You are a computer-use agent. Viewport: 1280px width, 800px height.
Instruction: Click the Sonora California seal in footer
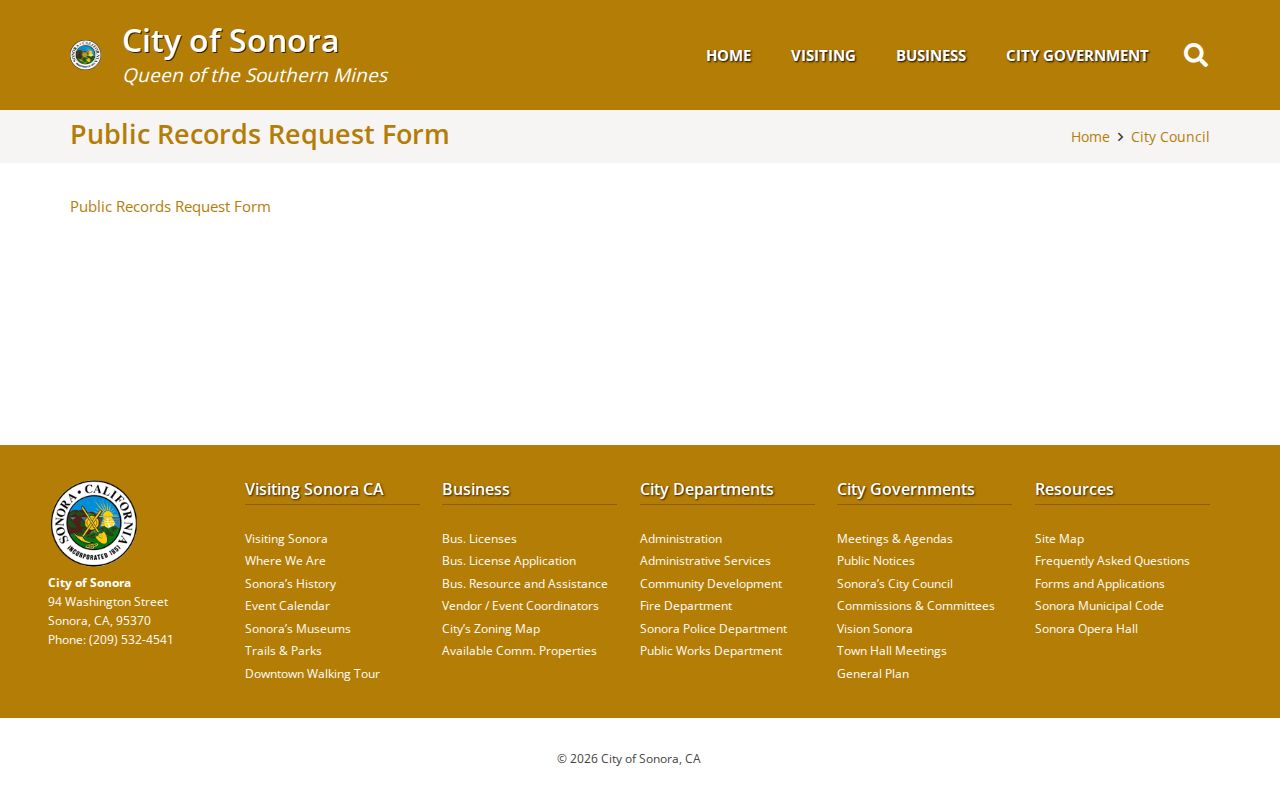(x=94, y=523)
